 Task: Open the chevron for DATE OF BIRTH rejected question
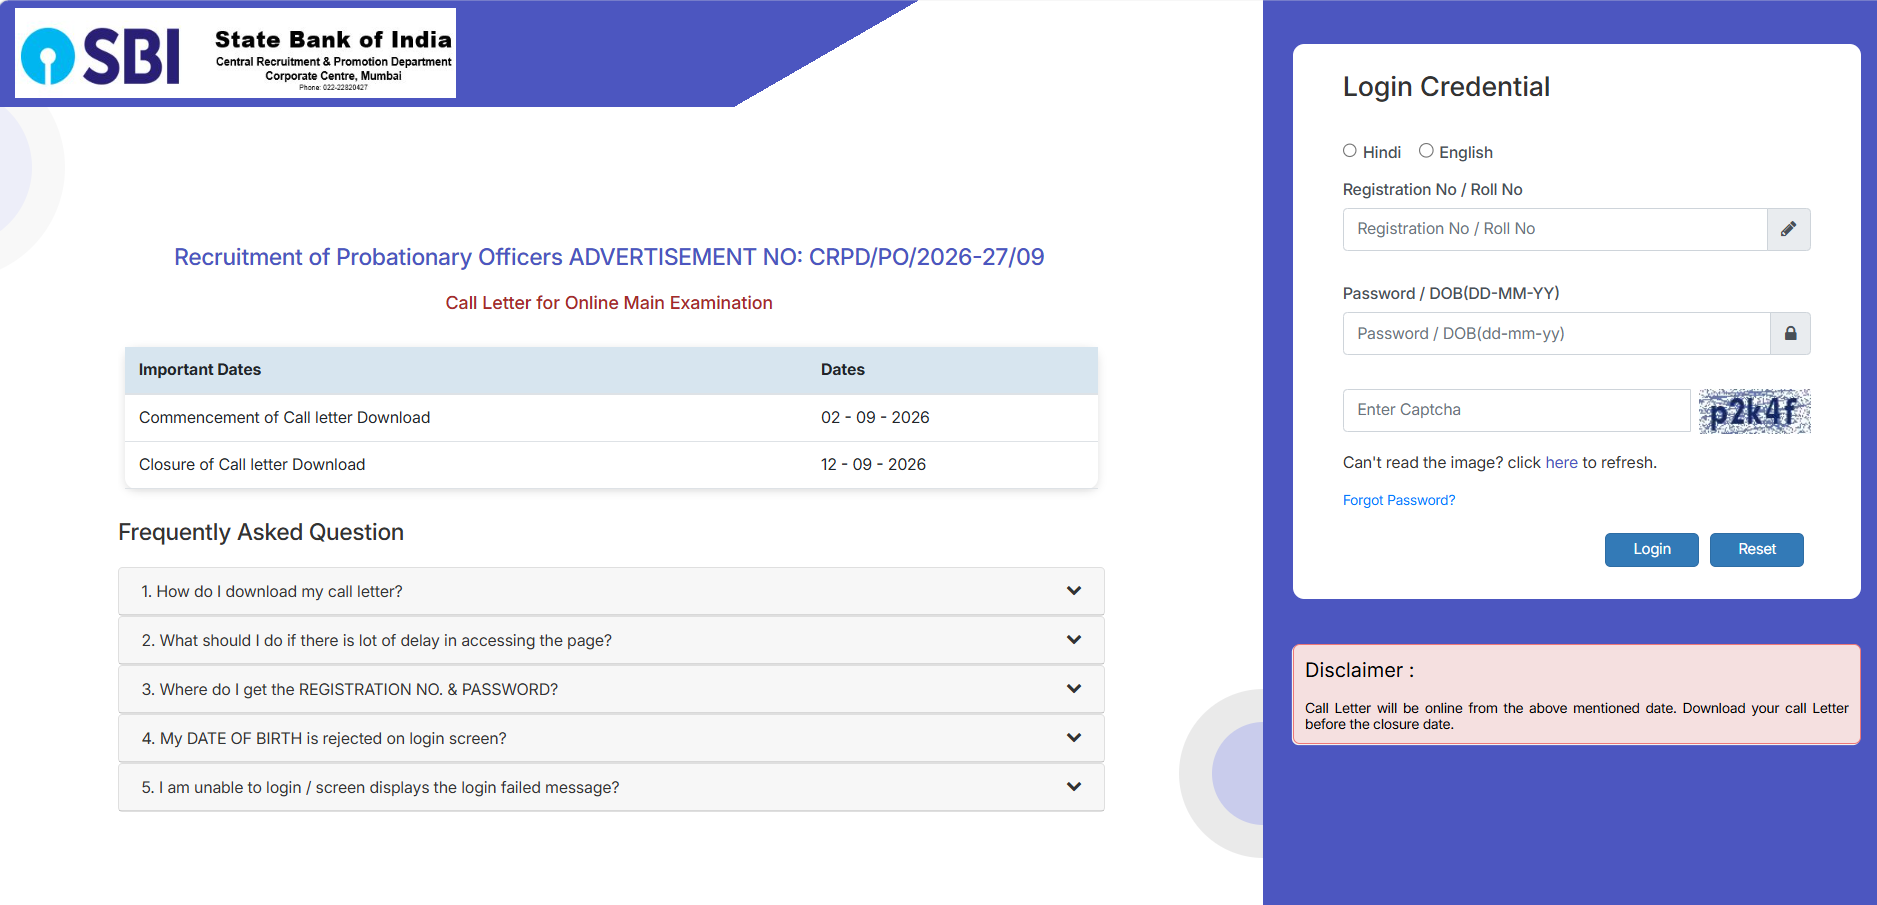pyautogui.click(x=1074, y=738)
